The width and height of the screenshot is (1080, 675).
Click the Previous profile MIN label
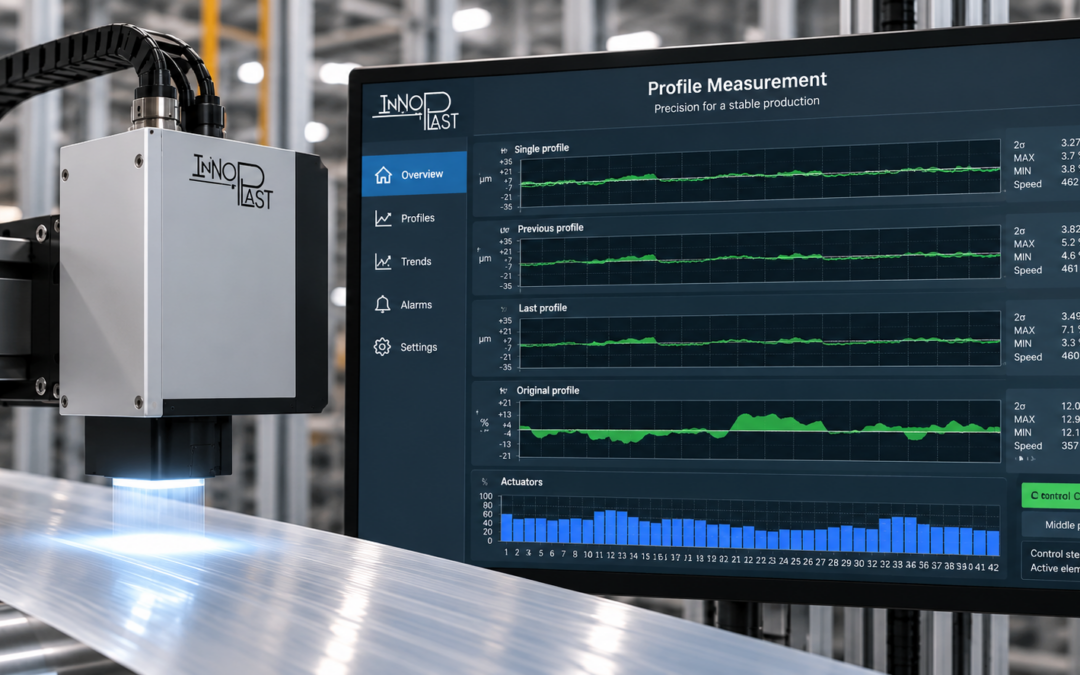[1023, 257]
